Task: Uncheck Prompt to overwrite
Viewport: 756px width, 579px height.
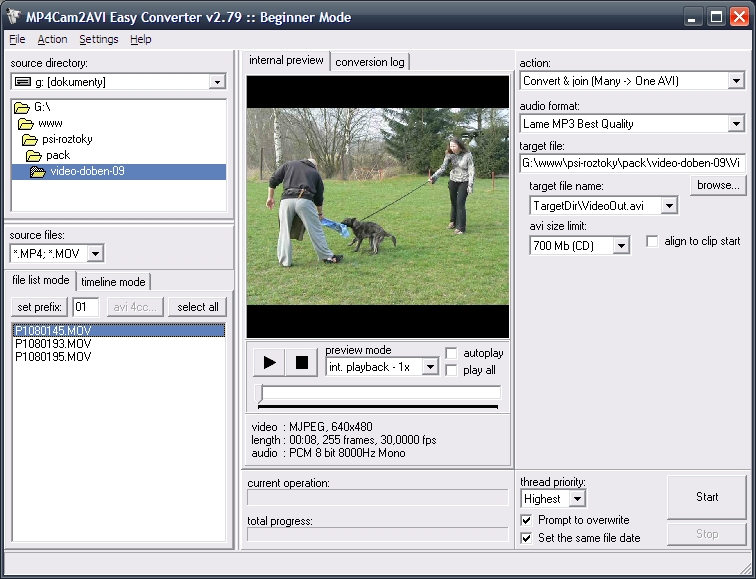Action: point(527,520)
